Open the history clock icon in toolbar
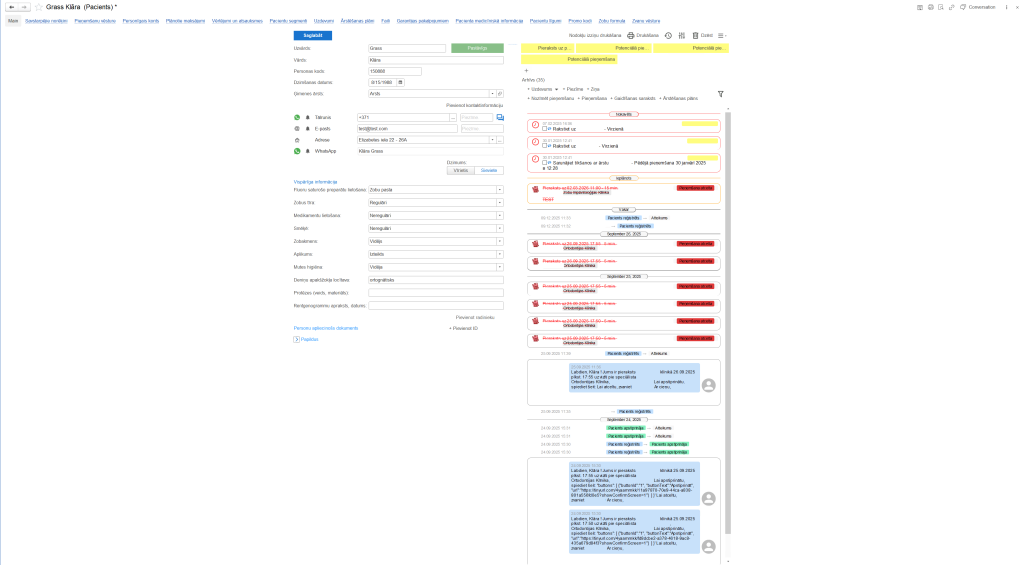The image size is (1024, 565). pyautogui.click(x=668, y=35)
